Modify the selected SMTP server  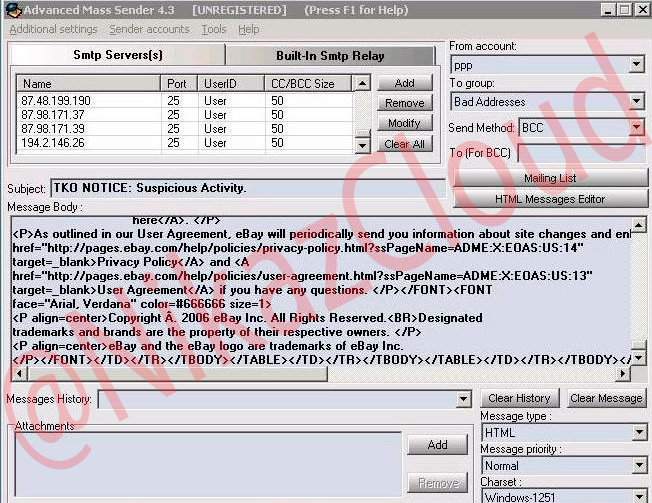[x=405, y=123]
